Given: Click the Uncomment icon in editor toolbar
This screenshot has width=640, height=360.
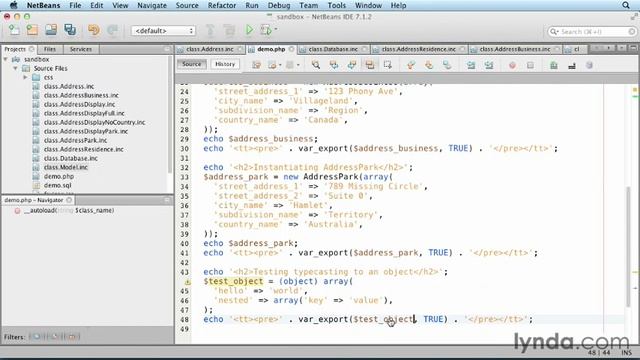Looking at the screenshot, I should click(572, 65).
